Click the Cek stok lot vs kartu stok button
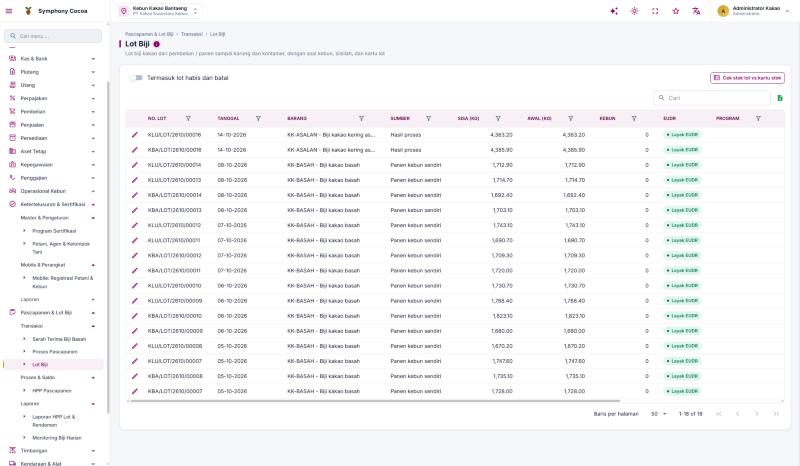Image resolution: width=800 pixels, height=466 pixels. point(747,78)
